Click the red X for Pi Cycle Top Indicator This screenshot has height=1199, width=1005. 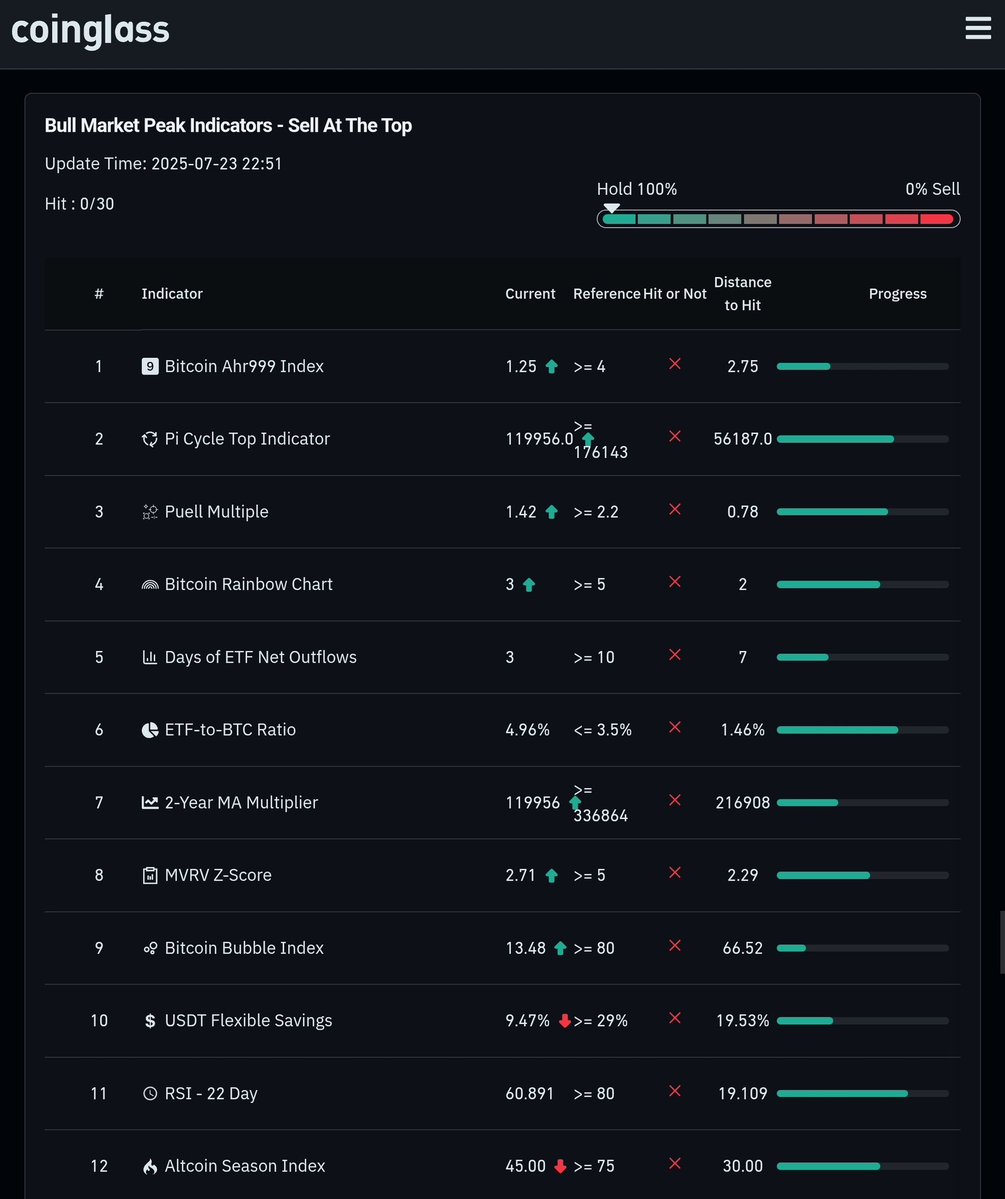coord(675,436)
